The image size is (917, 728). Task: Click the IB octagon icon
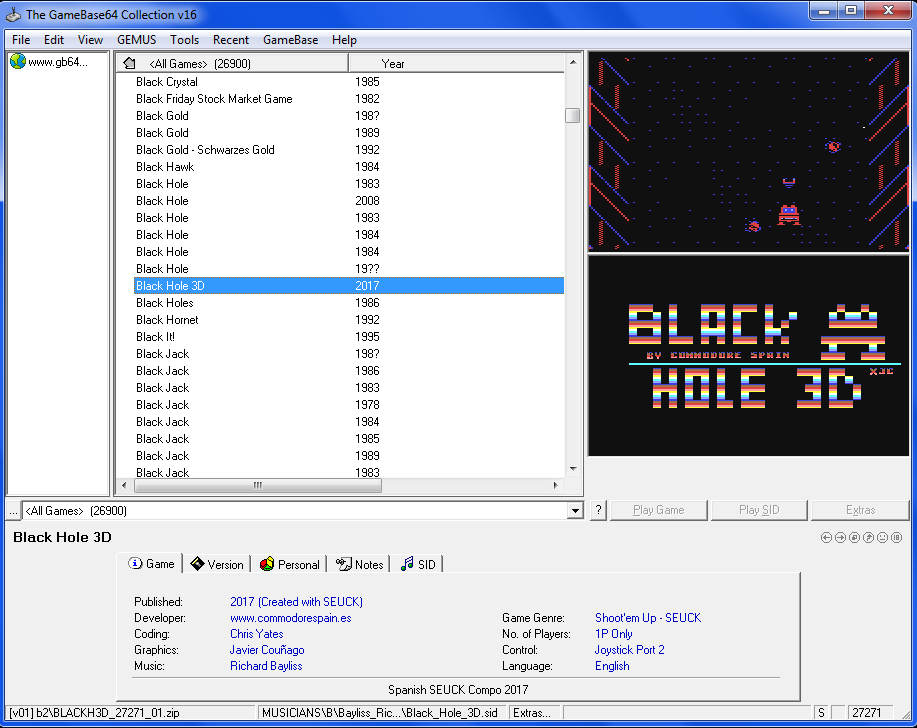[x=897, y=537]
